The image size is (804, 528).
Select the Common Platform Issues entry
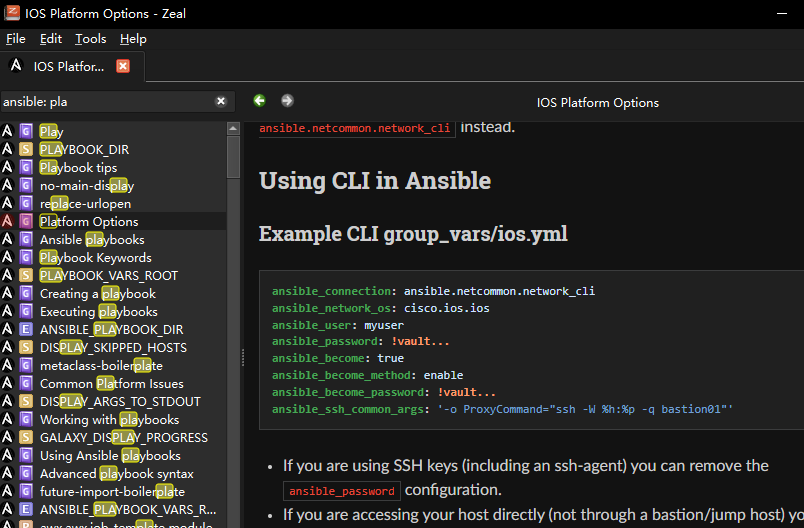(x=113, y=383)
